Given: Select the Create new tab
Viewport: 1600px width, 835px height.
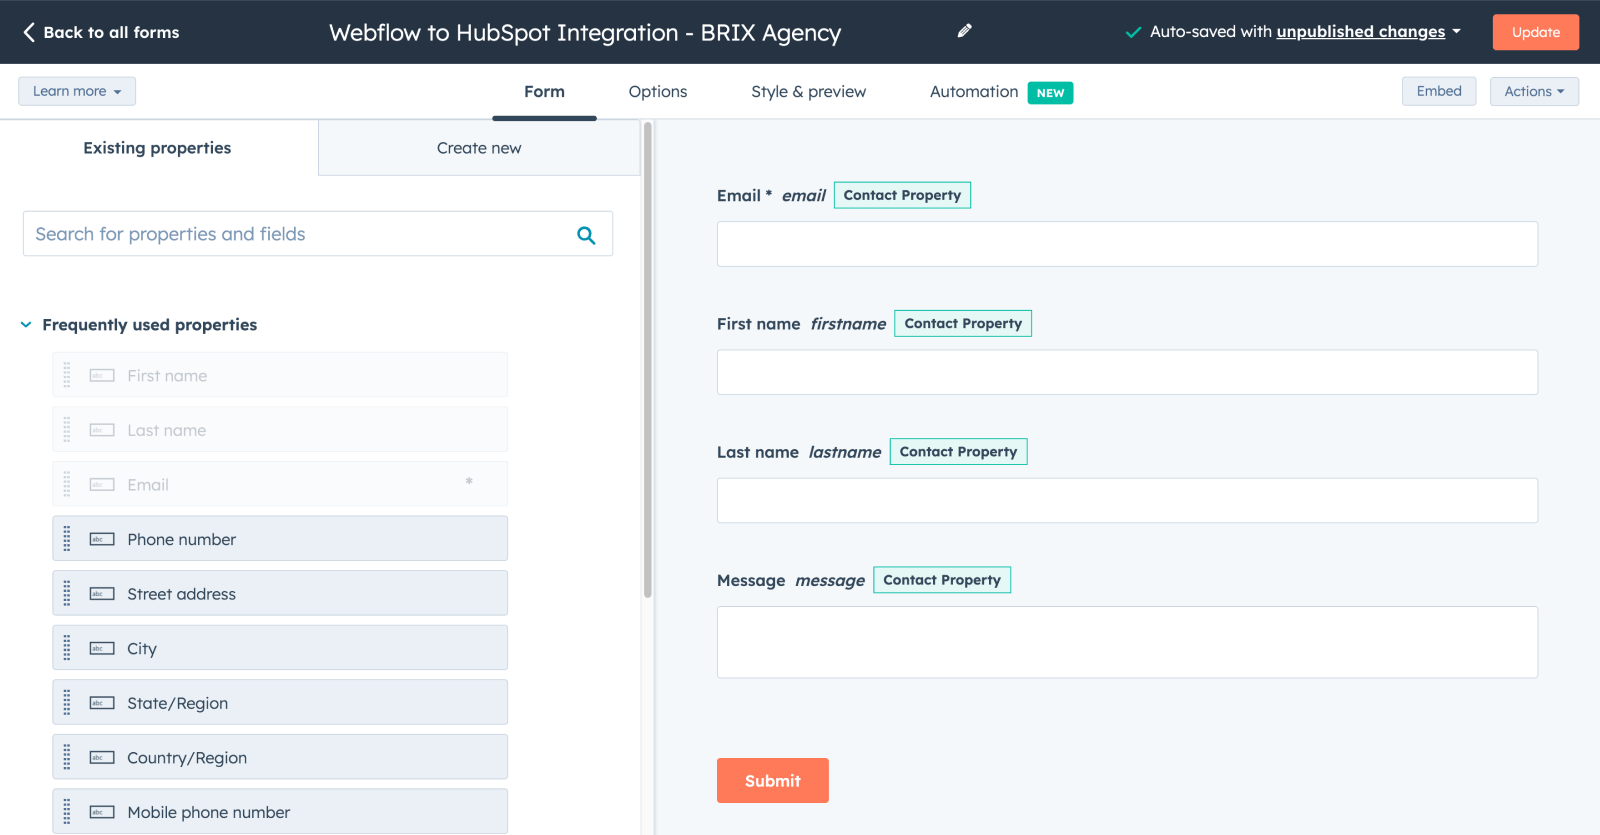Looking at the screenshot, I should tap(479, 148).
